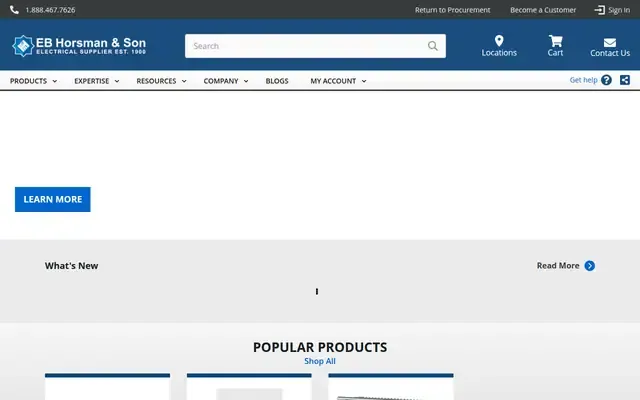Viewport: 640px width, 400px height.
Task: Go to EB Horsman & Son logo homepage
Action: [x=79, y=46]
